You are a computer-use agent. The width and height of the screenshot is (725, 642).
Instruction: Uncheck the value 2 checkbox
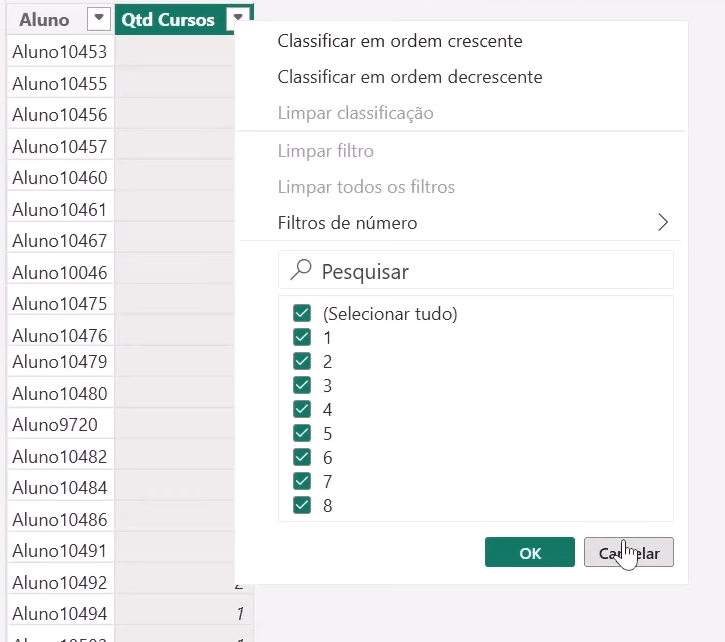click(302, 361)
